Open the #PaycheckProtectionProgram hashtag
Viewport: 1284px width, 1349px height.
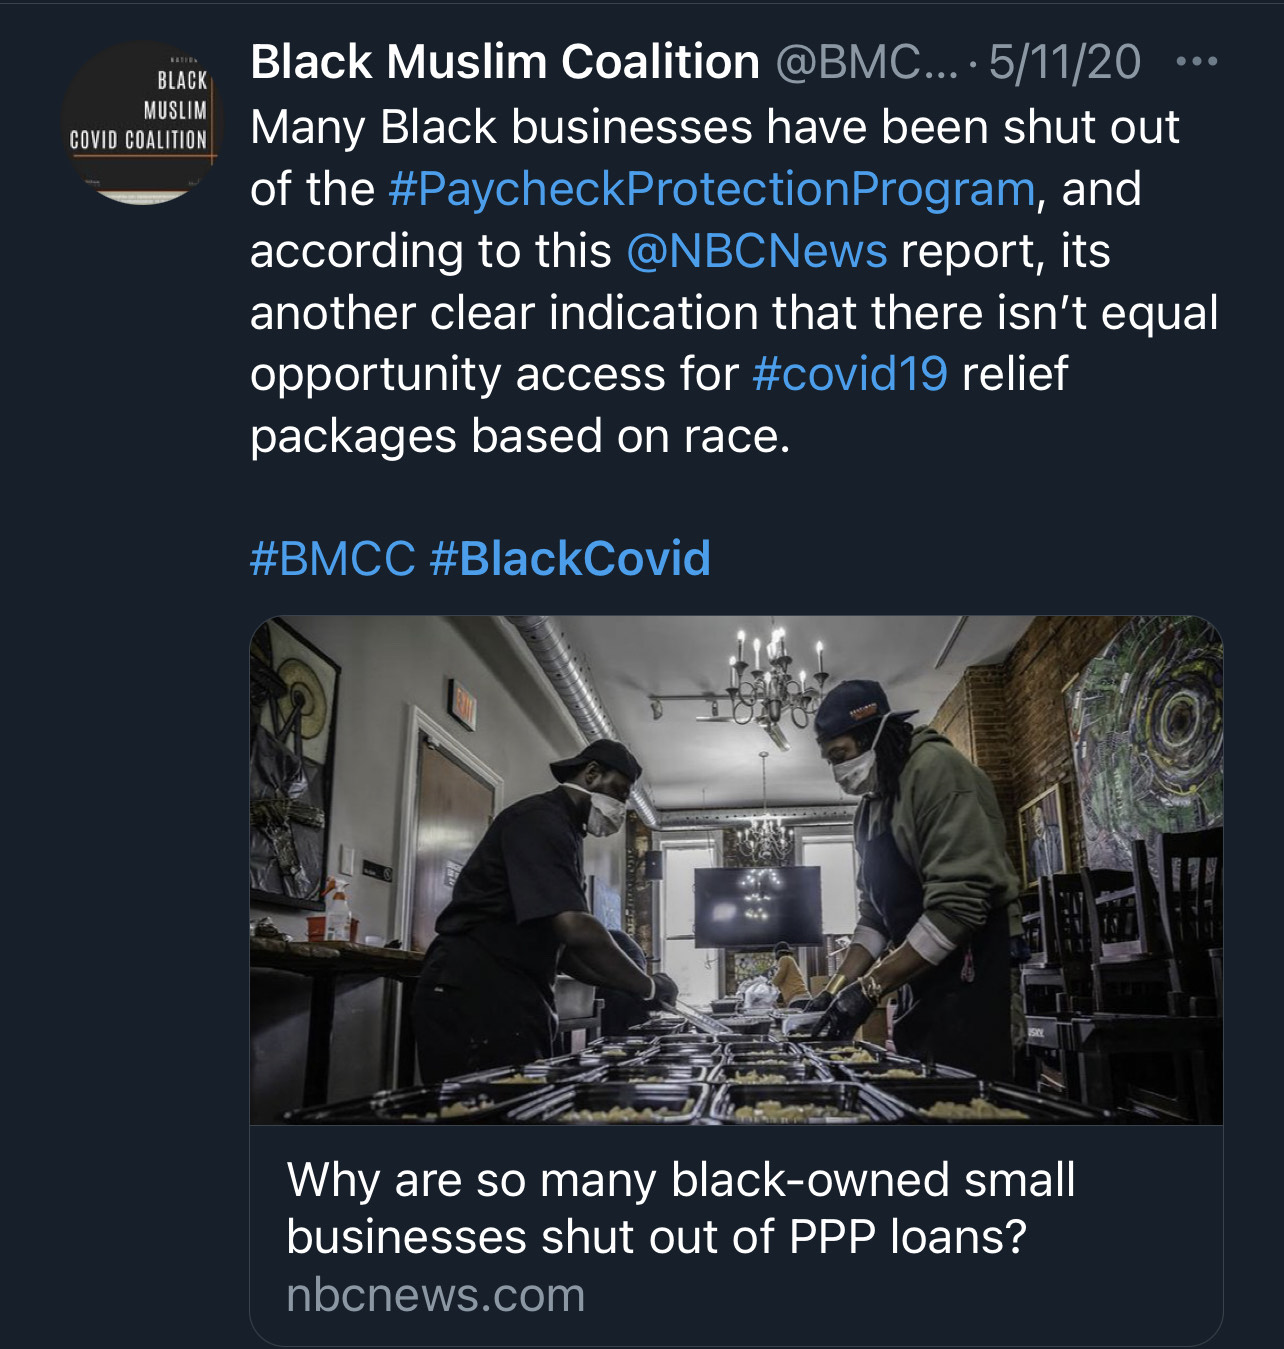[711, 189]
